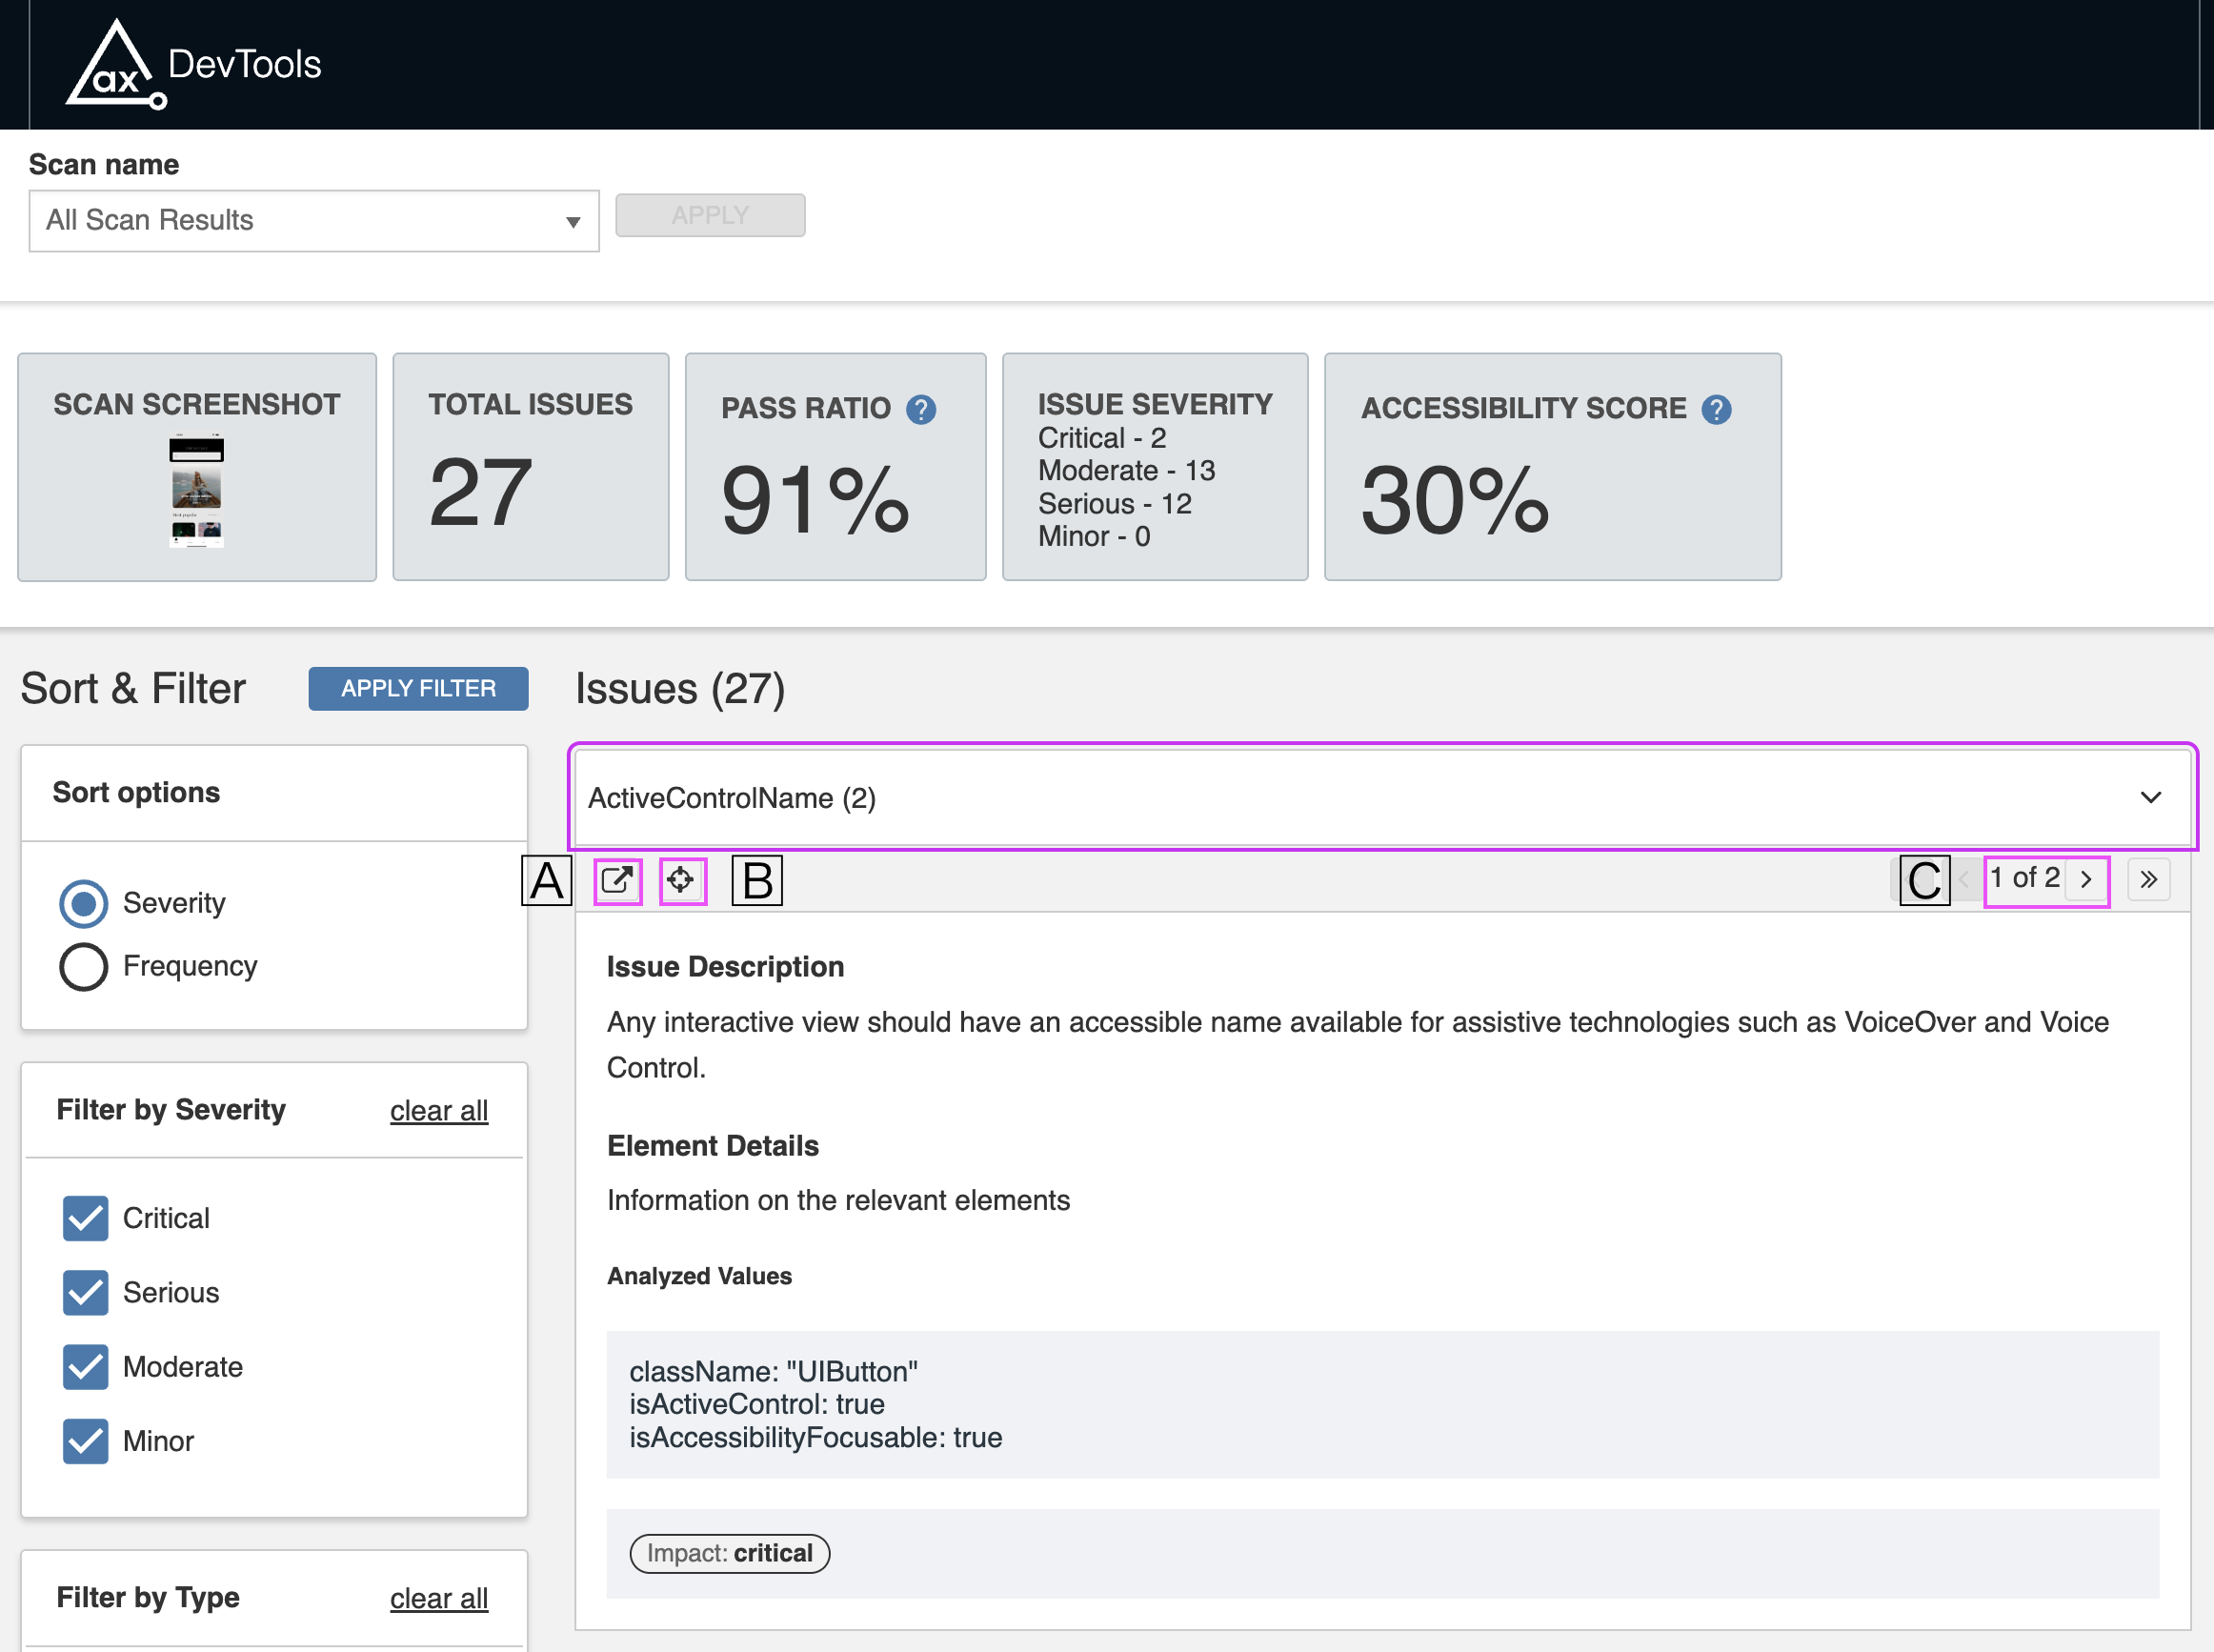The image size is (2214, 1652).
Task: Select the Severity sort radio button
Action: [84, 903]
